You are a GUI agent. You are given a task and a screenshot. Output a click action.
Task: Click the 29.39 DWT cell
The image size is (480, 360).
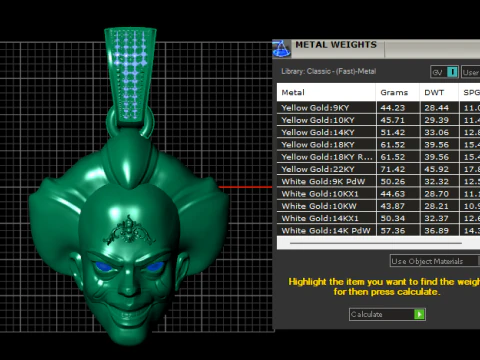(x=439, y=120)
